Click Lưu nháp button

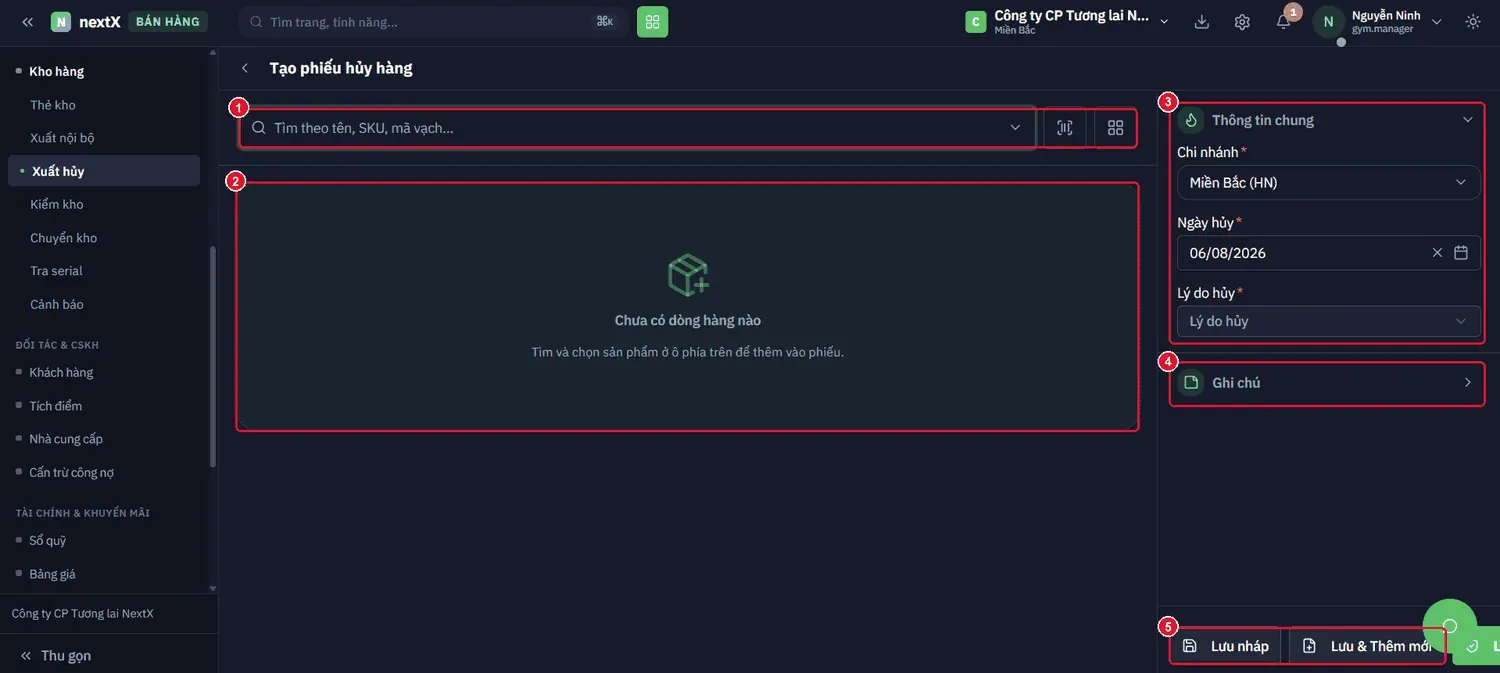(1226, 646)
